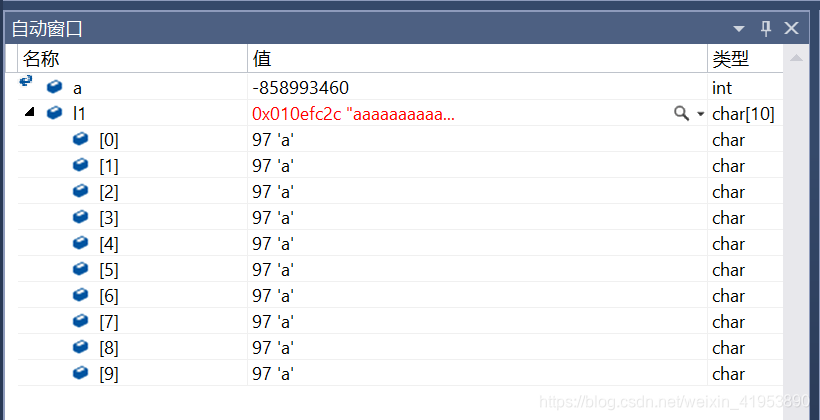
Task: Click the char type cell of [2]
Action: click(728, 192)
